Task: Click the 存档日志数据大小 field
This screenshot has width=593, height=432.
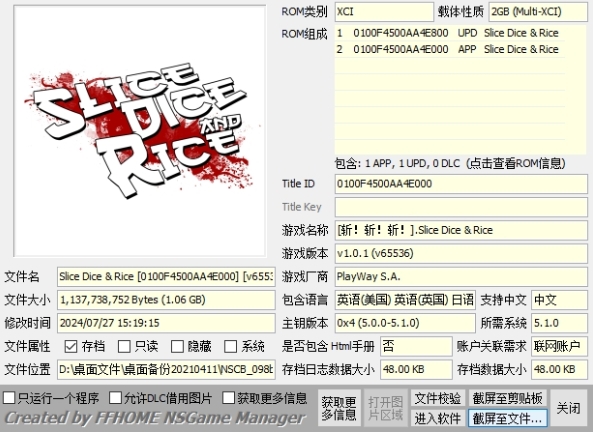Action: tap(416, 370)
